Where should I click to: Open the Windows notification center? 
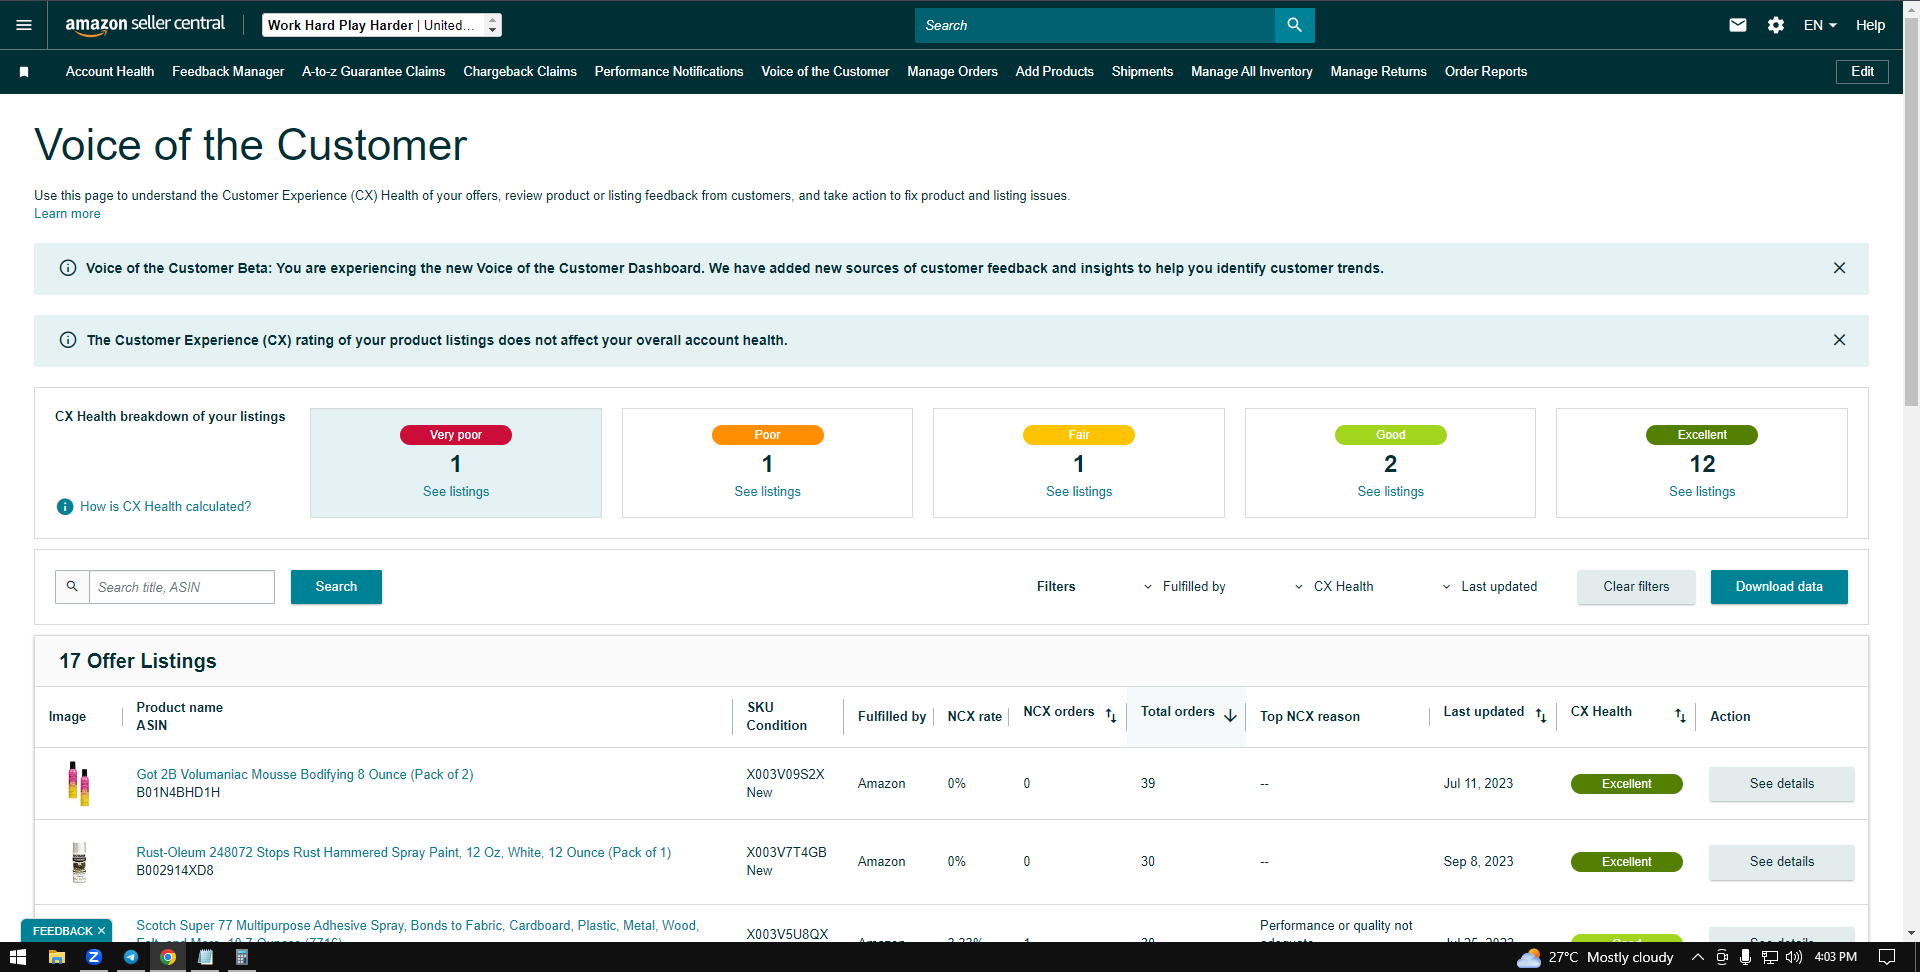tap(1887, 957)
